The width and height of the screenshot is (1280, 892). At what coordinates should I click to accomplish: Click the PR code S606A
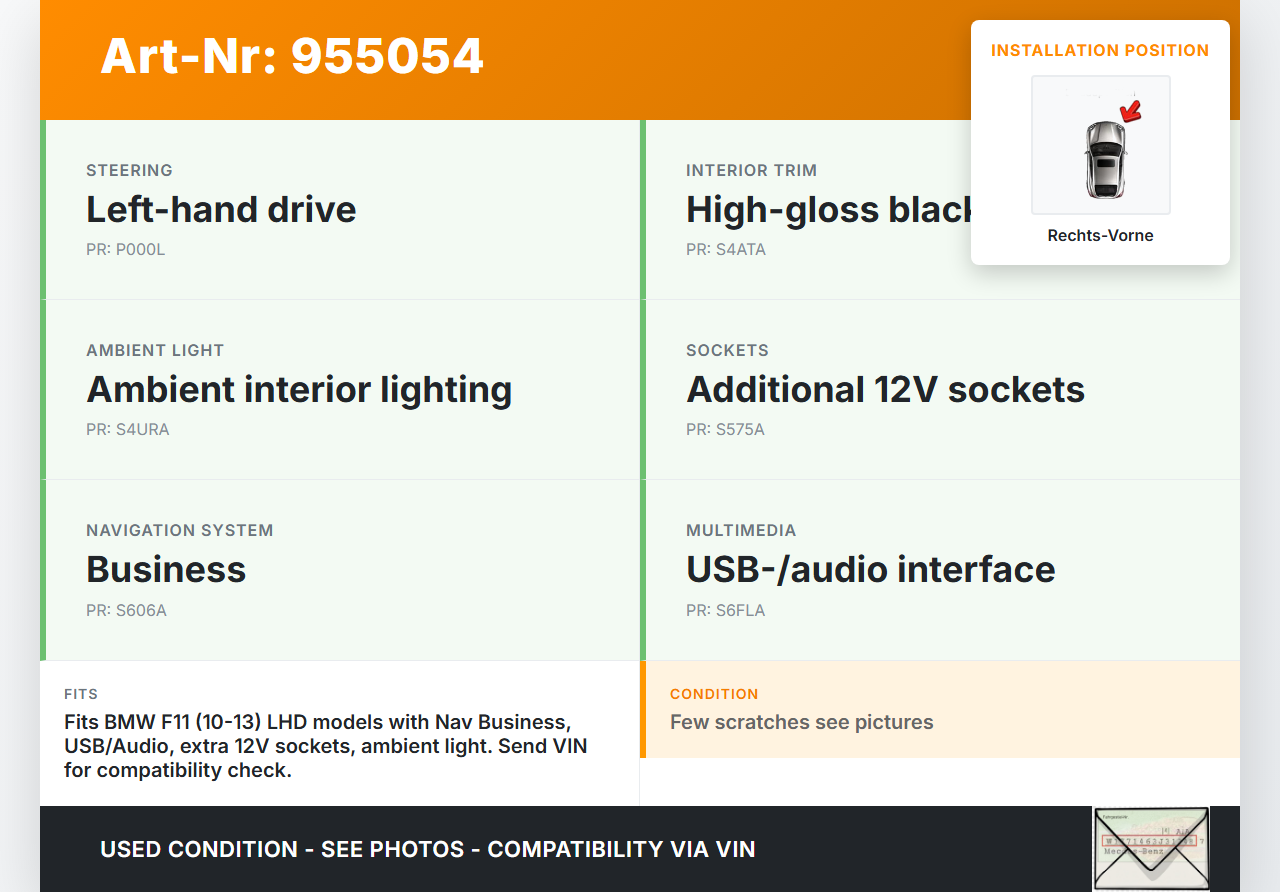126,610
